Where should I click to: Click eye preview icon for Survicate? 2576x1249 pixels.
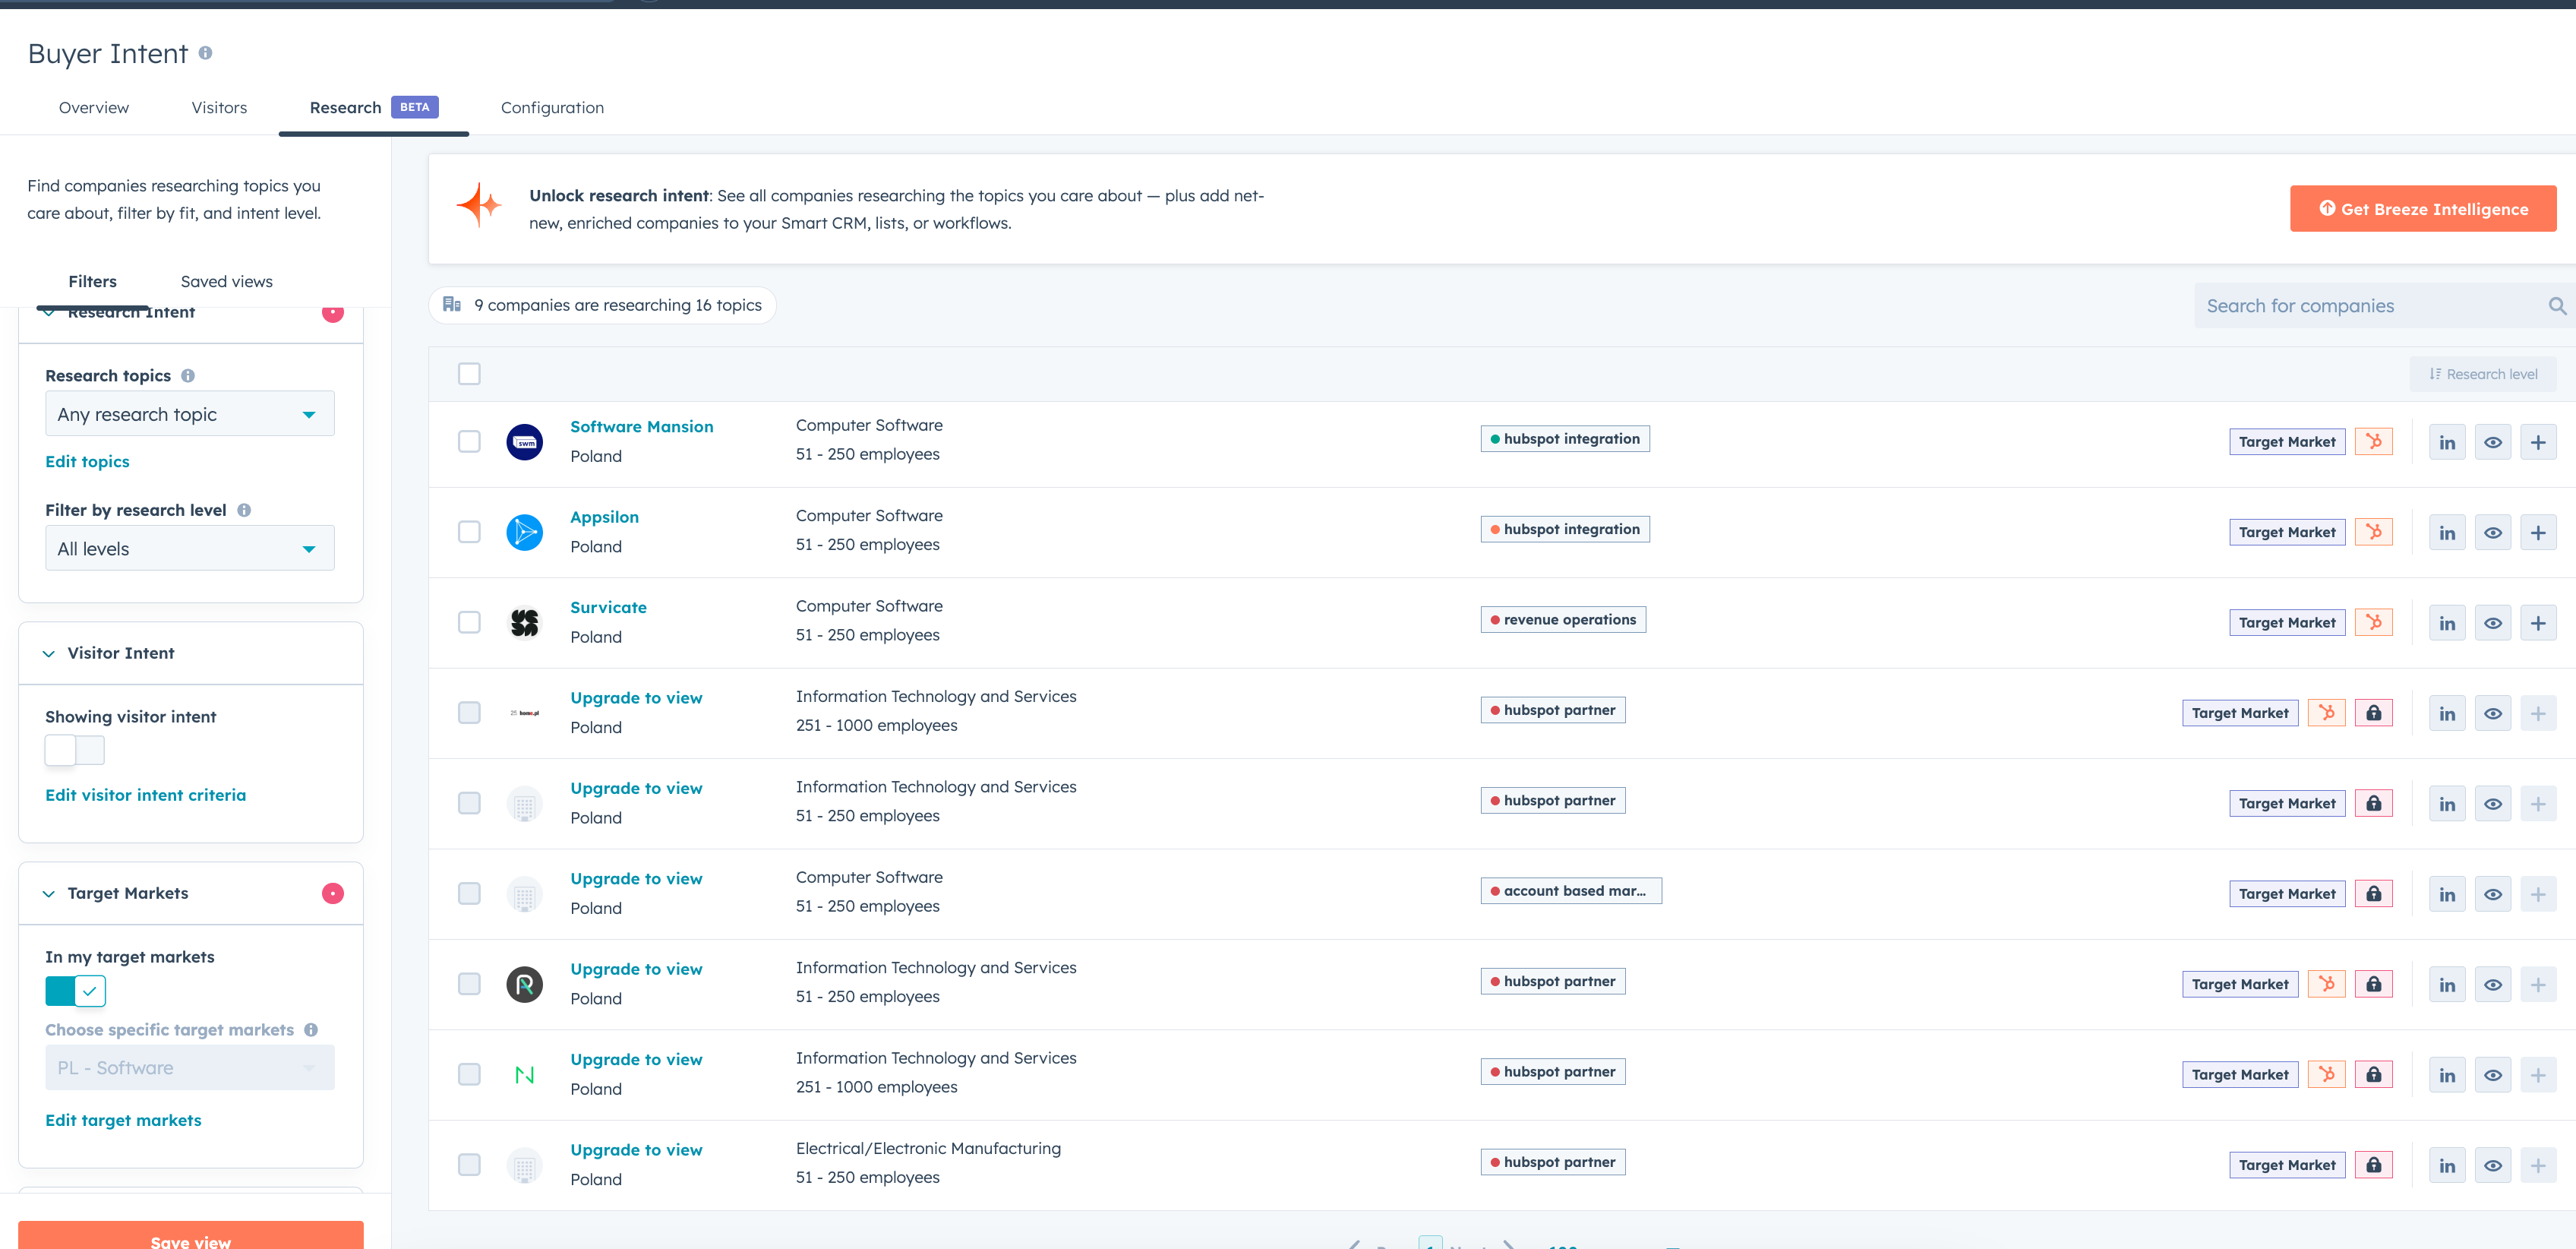pos(2492,623)
